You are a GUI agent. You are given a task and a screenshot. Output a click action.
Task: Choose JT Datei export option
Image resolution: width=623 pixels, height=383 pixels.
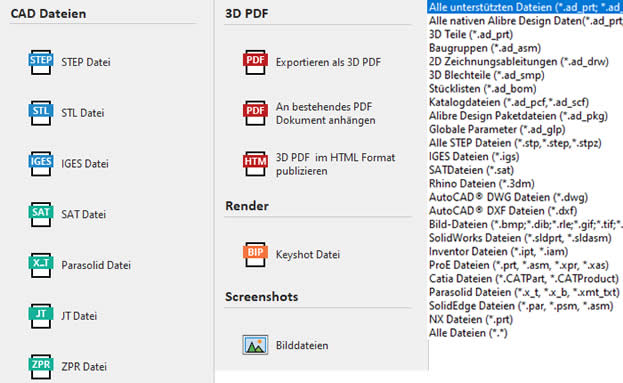[x=79, y=316]
